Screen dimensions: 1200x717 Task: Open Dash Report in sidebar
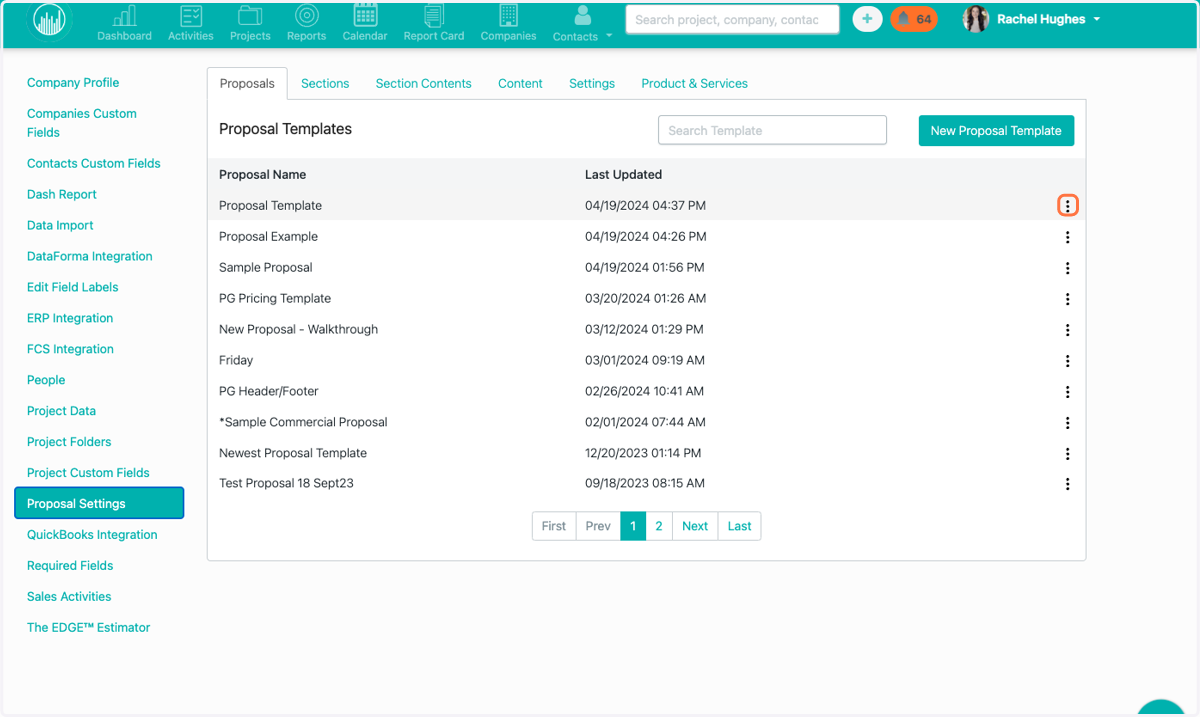pyautogui.click(x=62, y=194)
